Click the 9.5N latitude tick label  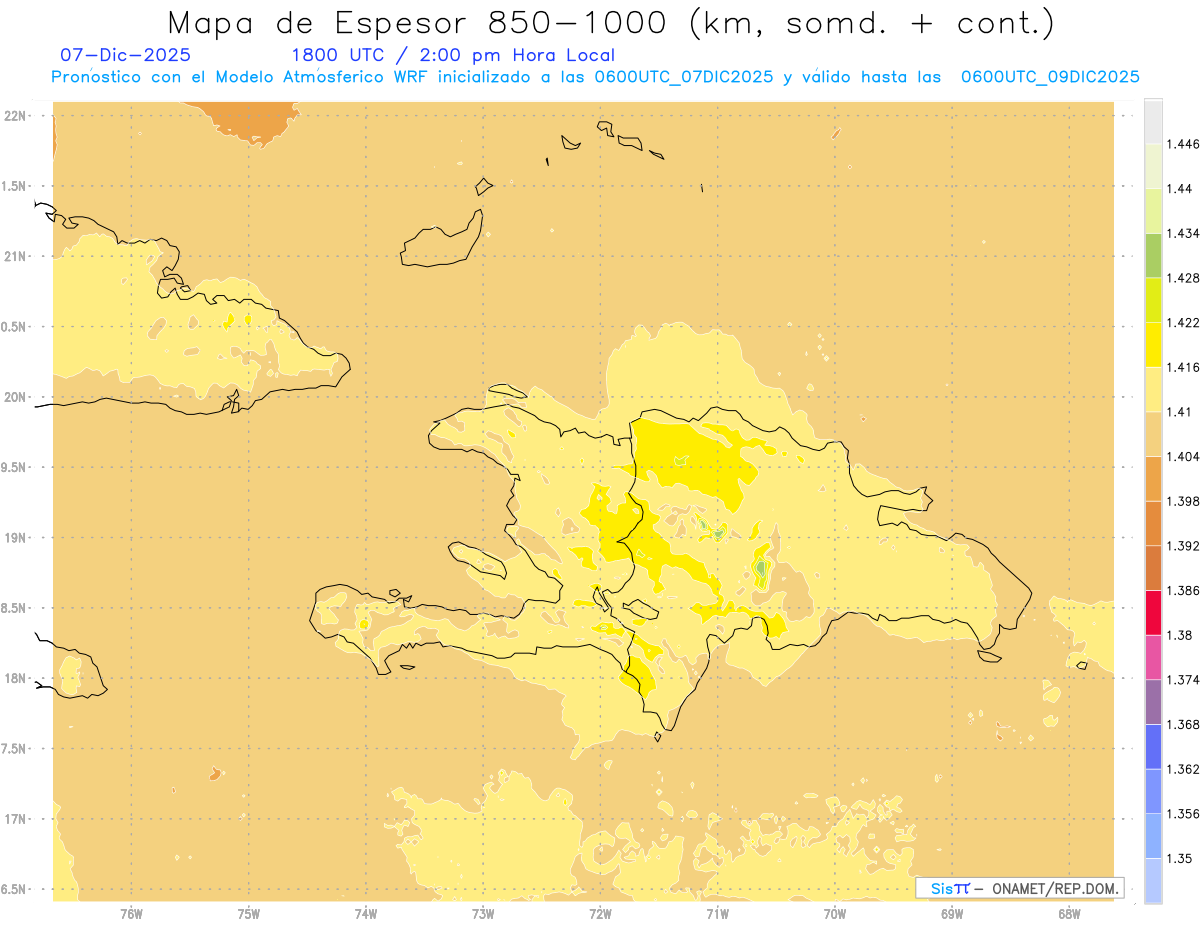coord(15,467)
